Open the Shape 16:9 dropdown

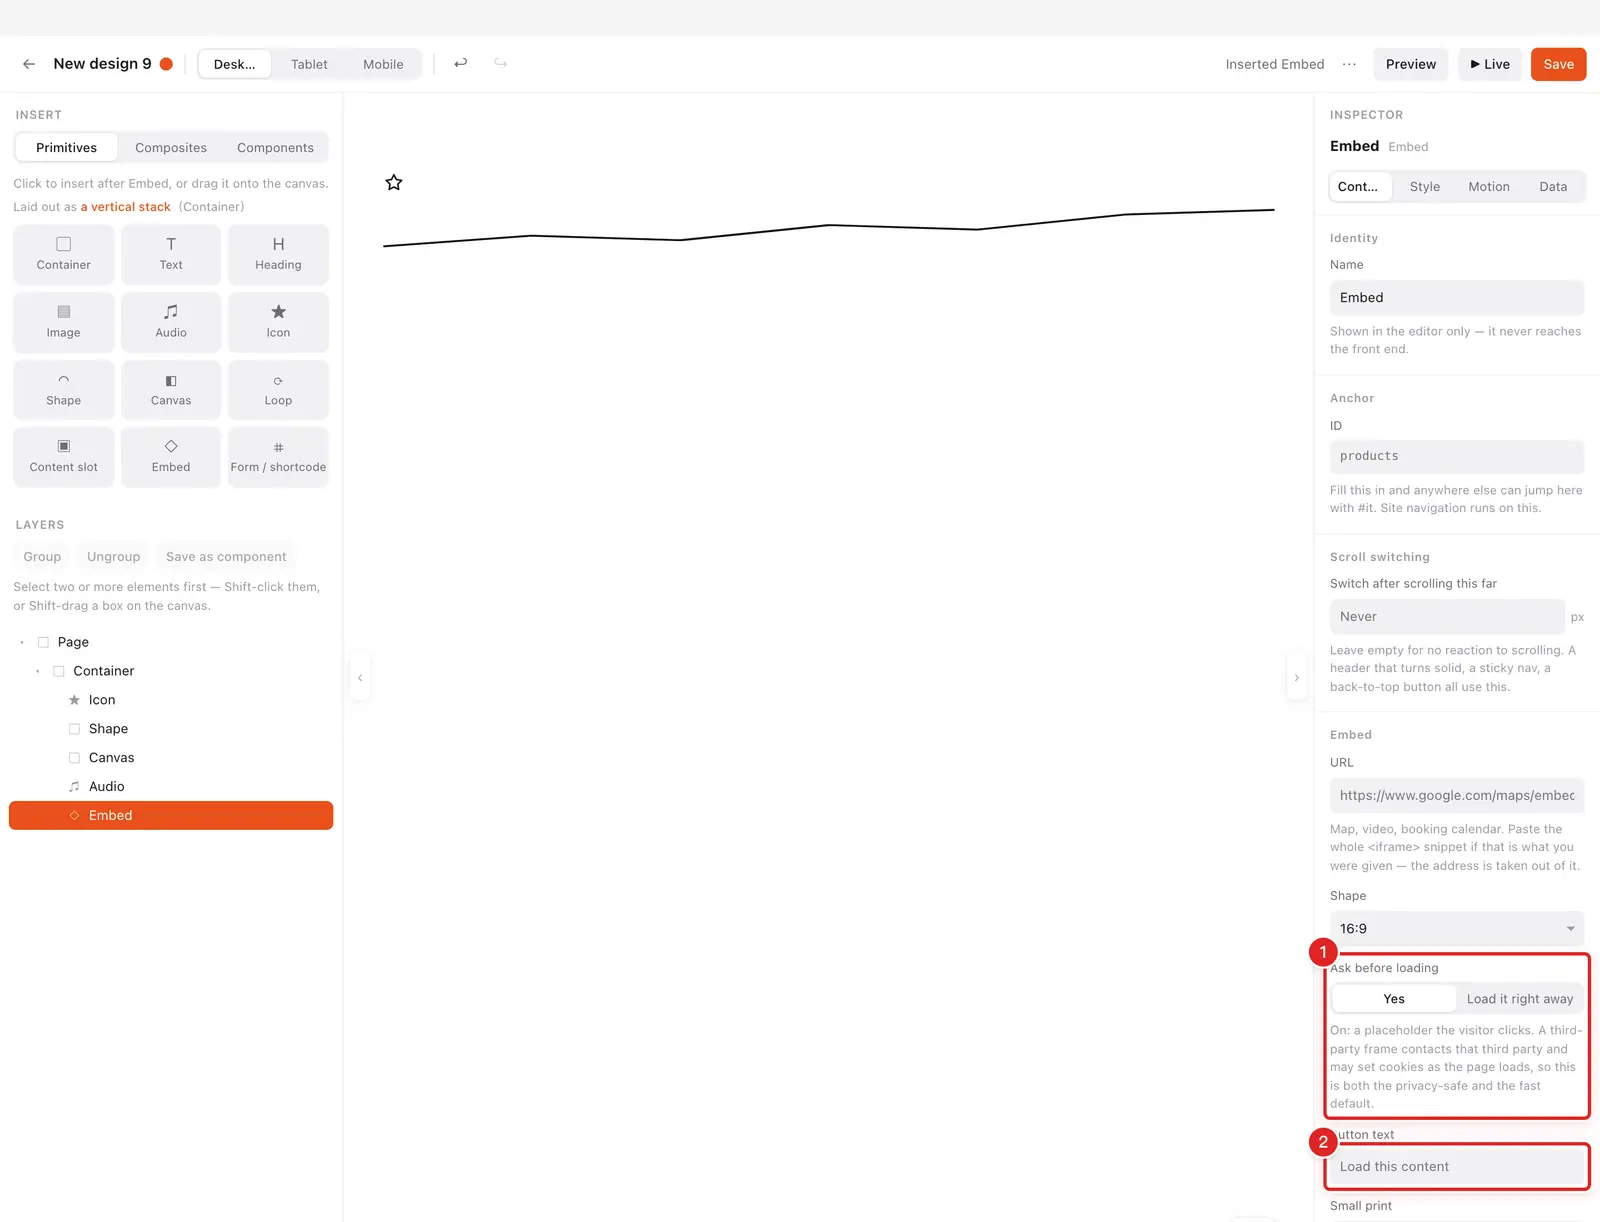click(1456, 929)
